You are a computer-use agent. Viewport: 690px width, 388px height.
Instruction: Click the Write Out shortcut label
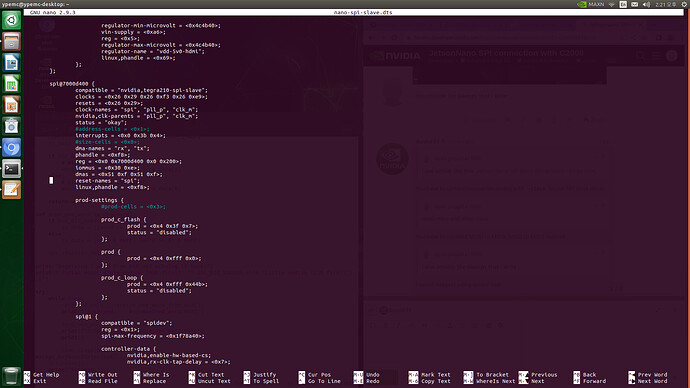(x=103, y=375)
